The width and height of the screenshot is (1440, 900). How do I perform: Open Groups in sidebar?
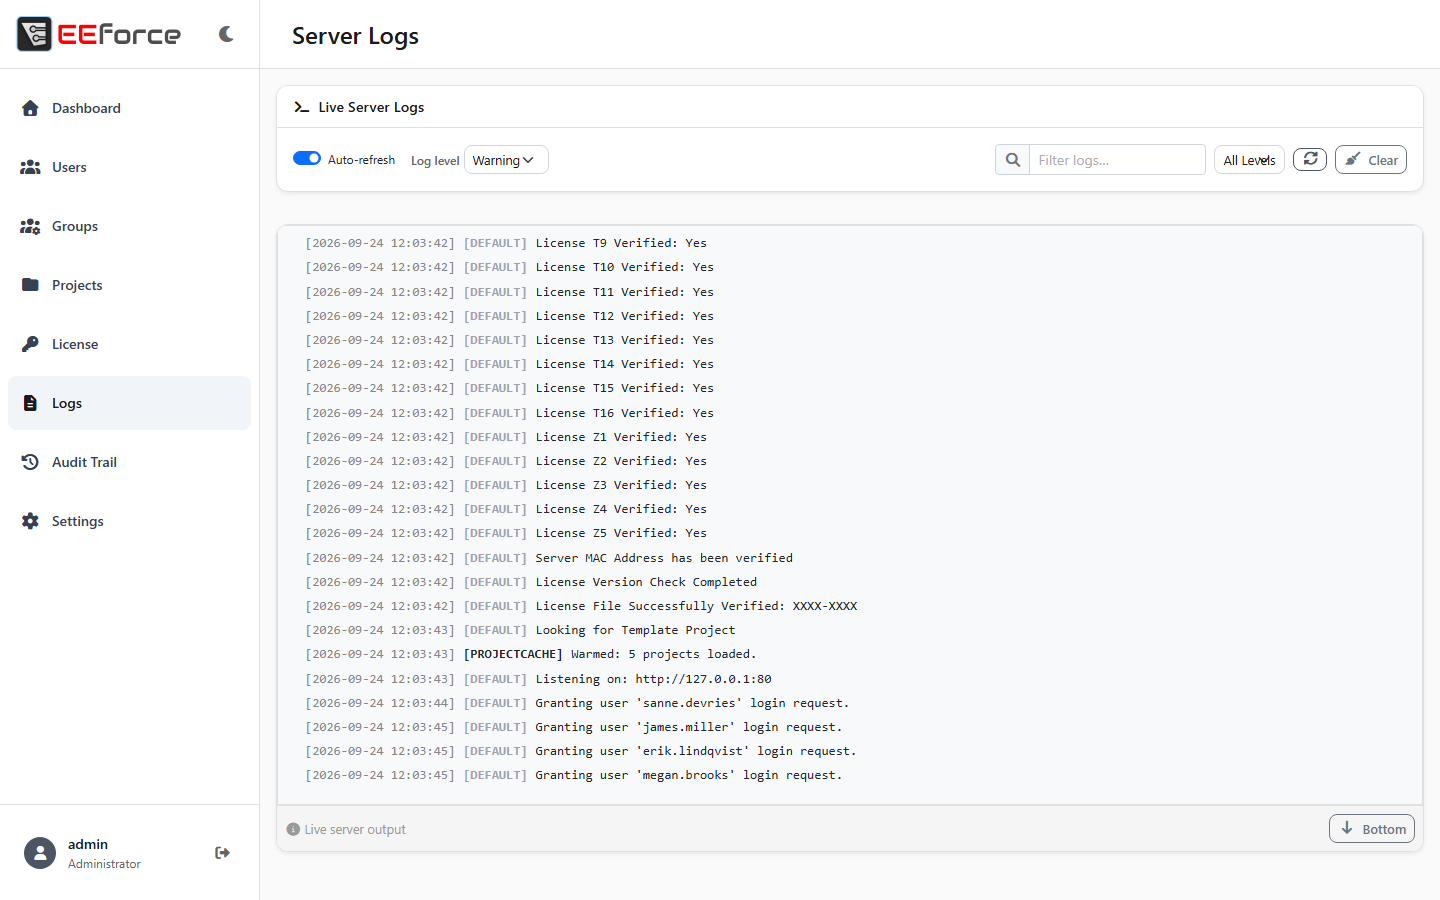129,226
